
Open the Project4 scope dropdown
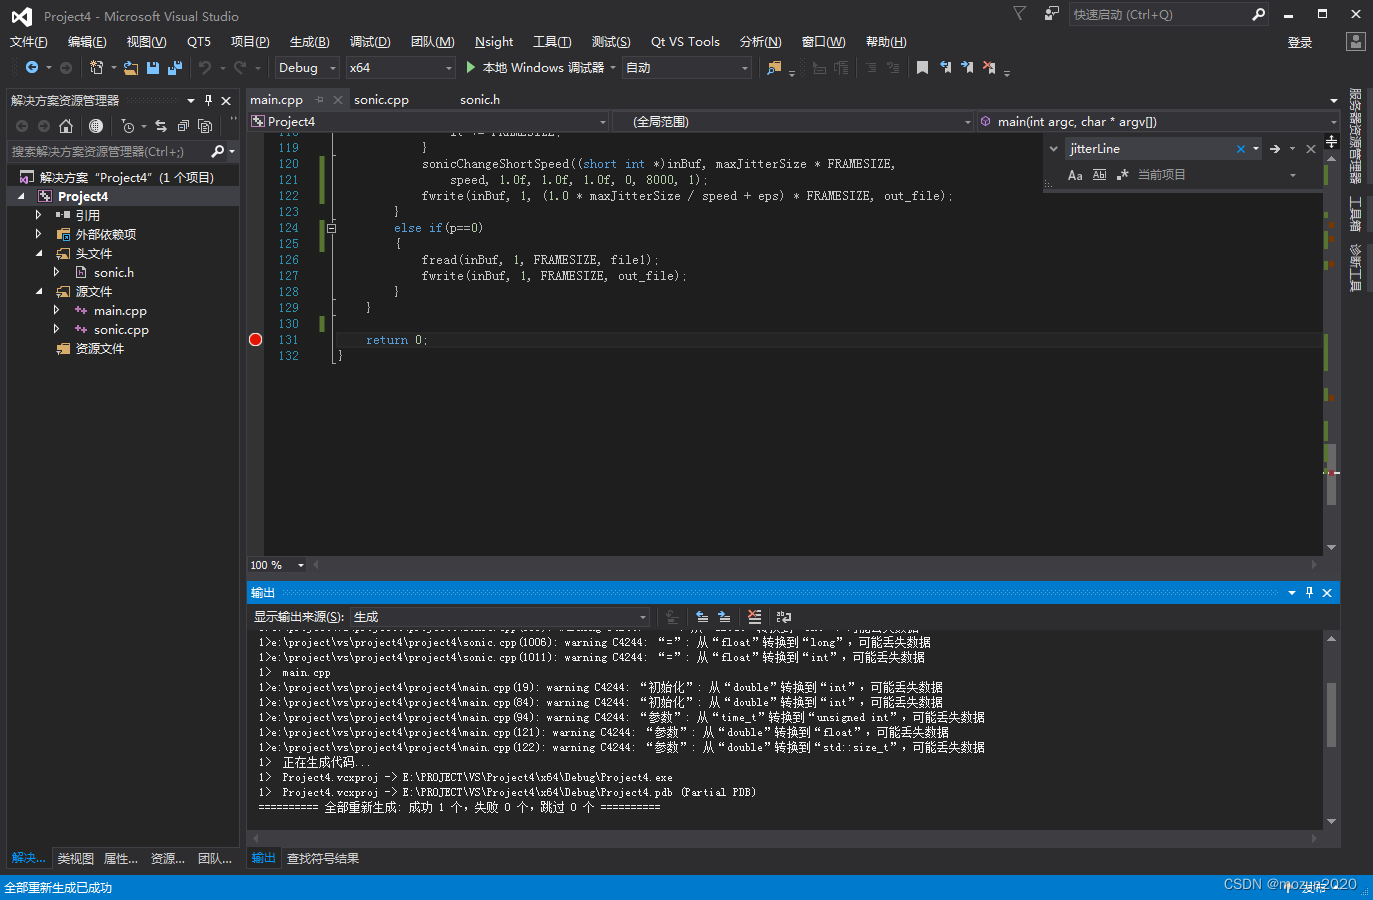429,122
